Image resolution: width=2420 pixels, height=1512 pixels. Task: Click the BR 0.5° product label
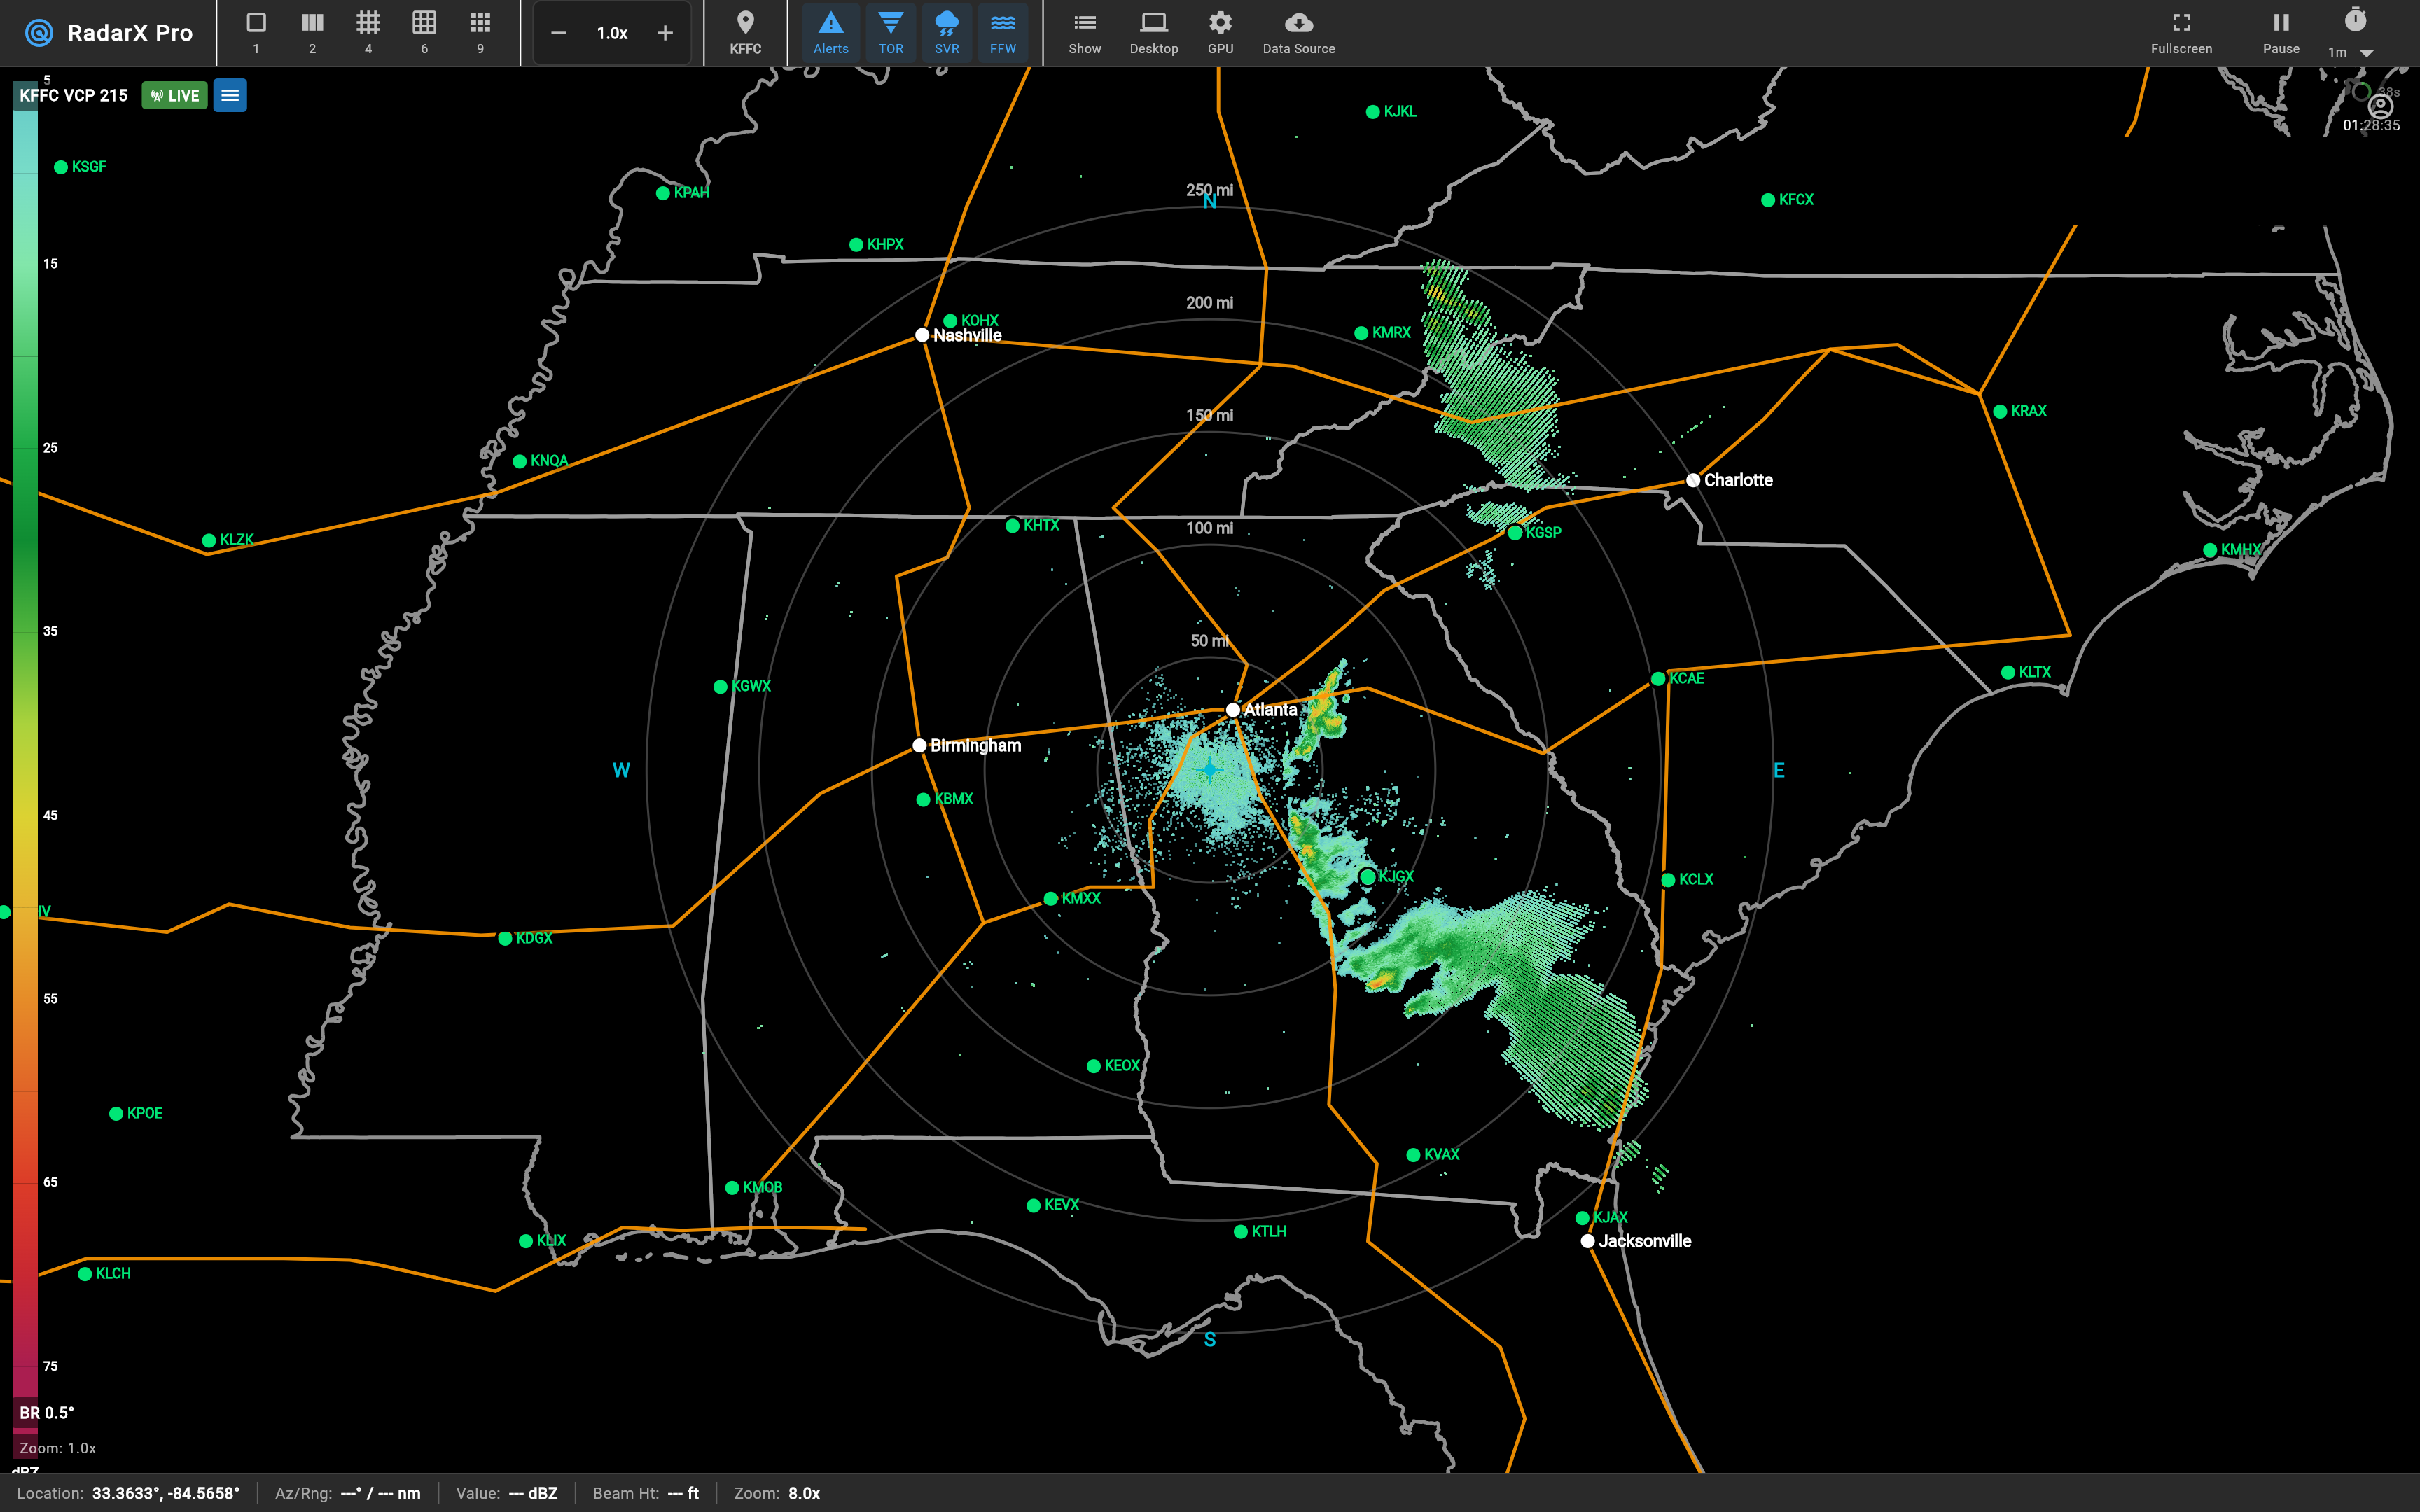46,1412
